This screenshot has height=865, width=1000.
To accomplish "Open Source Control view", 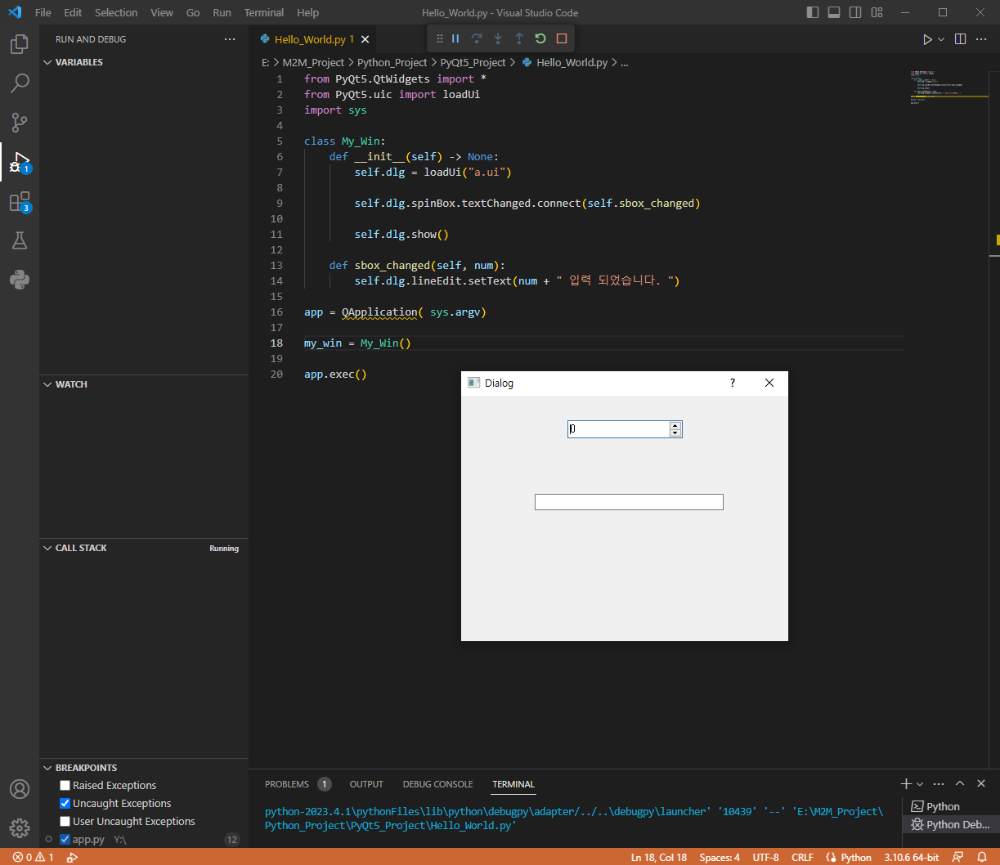I will click(x=19, y=122).
